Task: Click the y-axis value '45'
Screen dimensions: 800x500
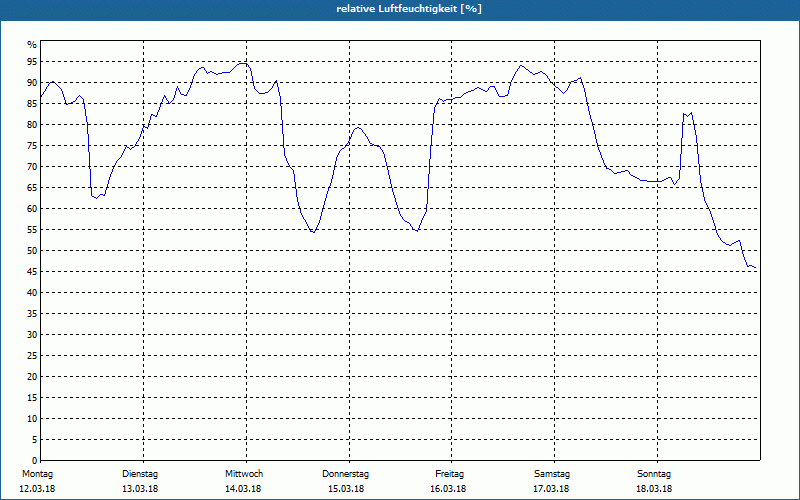Action: (32, 271)
